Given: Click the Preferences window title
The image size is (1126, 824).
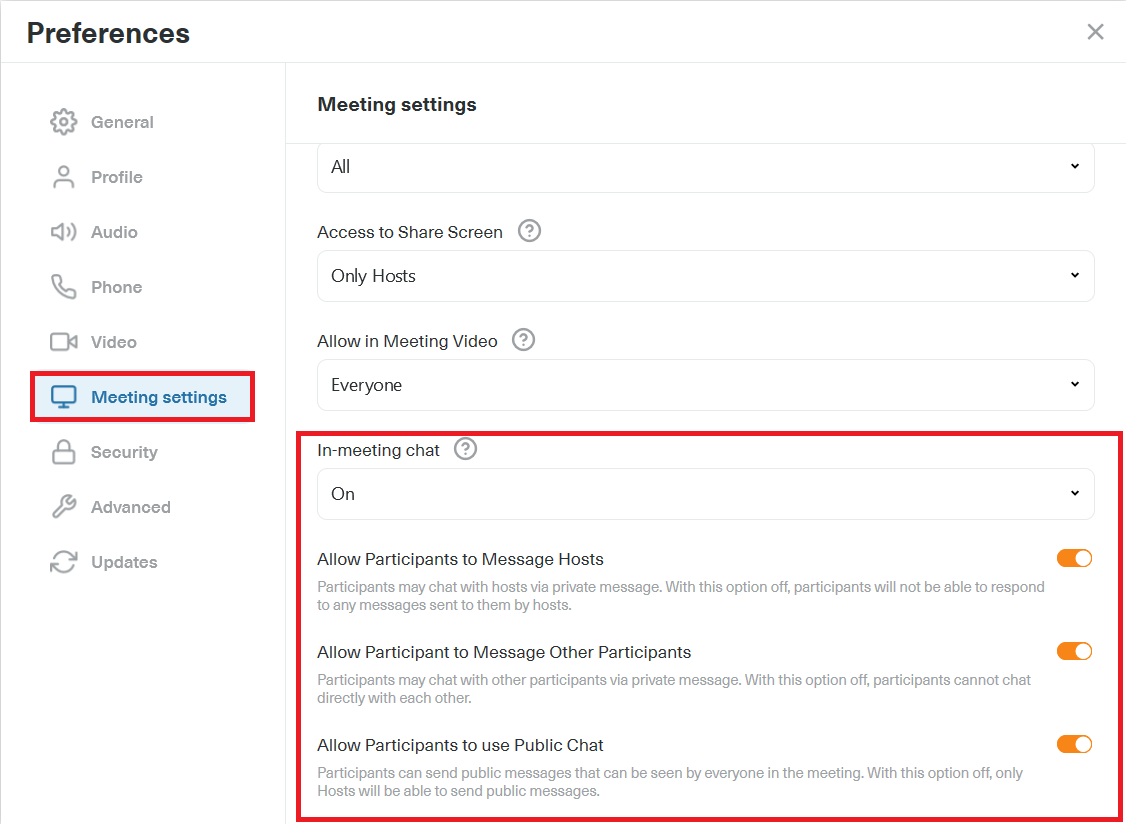Looking at the screenshot, I should click(x=108, y=33).
